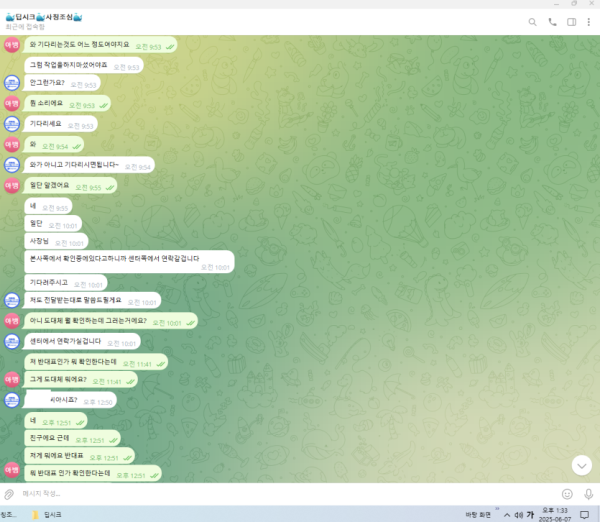The width and height of the screenshot is (600, 522).
Task: Open the three-dot chat options menu
Action: tap(589, 22)
